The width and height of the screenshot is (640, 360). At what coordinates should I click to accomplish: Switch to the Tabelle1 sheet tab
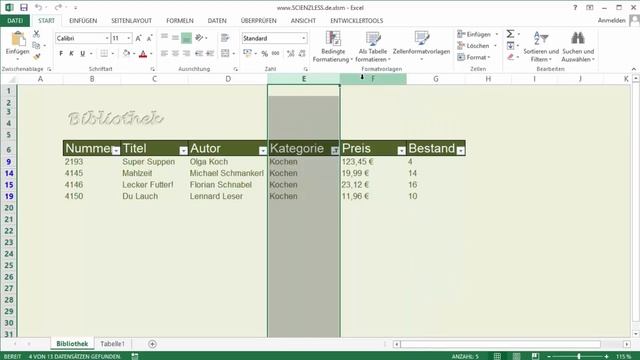click(x=112, y=344)
